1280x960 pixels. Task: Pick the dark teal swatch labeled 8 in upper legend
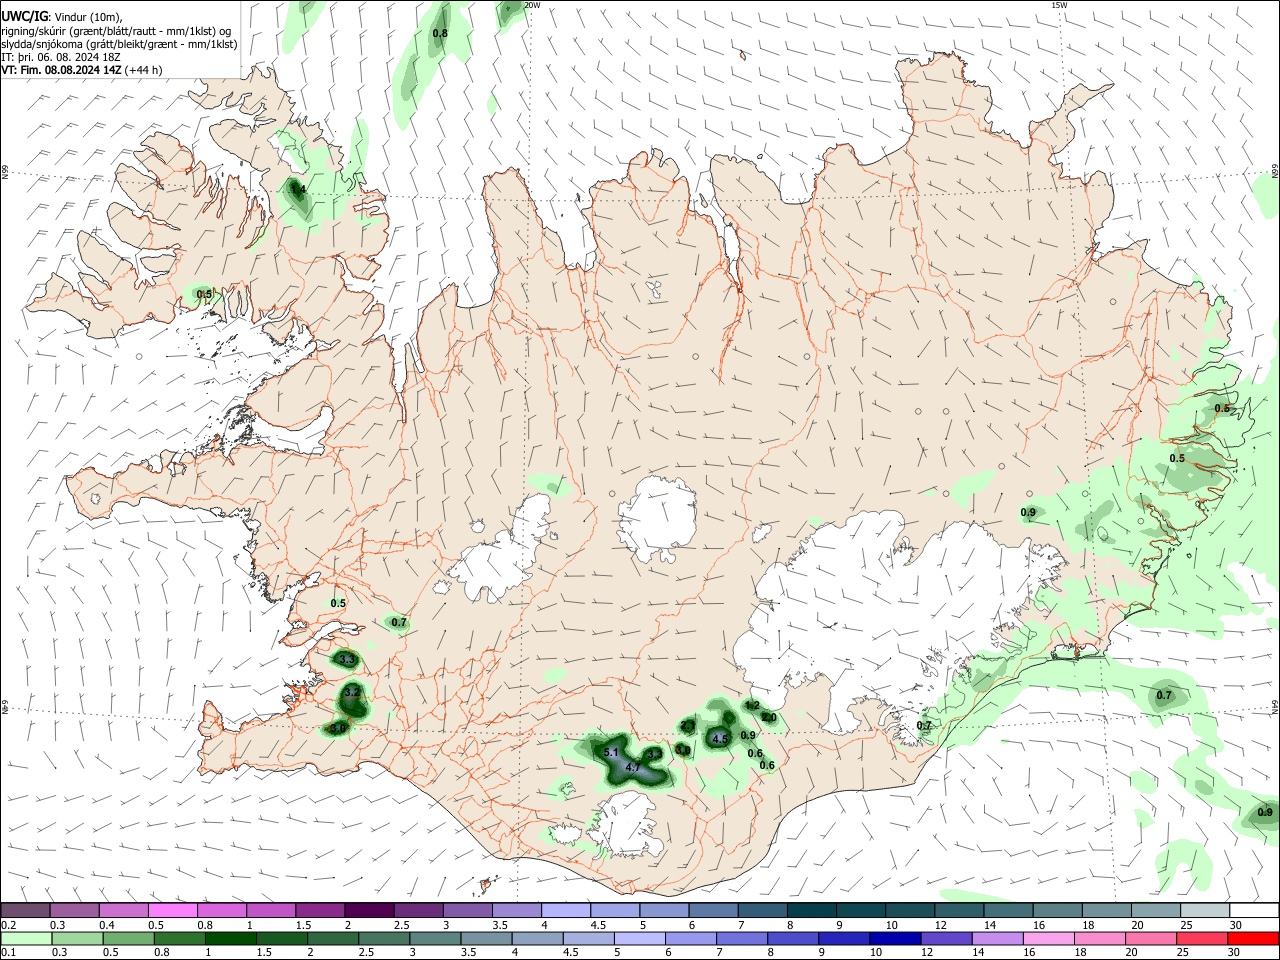(x=811, y=911)
